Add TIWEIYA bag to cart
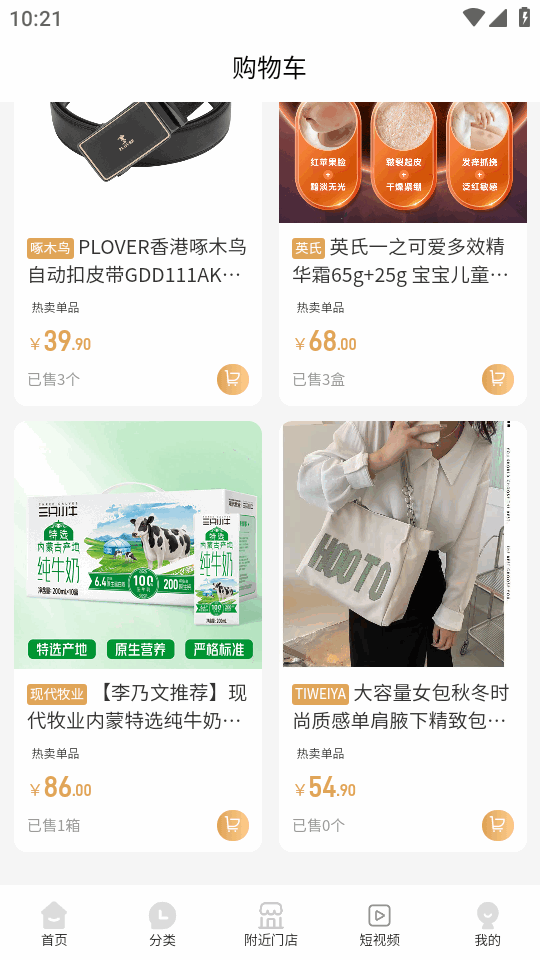 click(x=498, y=825)
